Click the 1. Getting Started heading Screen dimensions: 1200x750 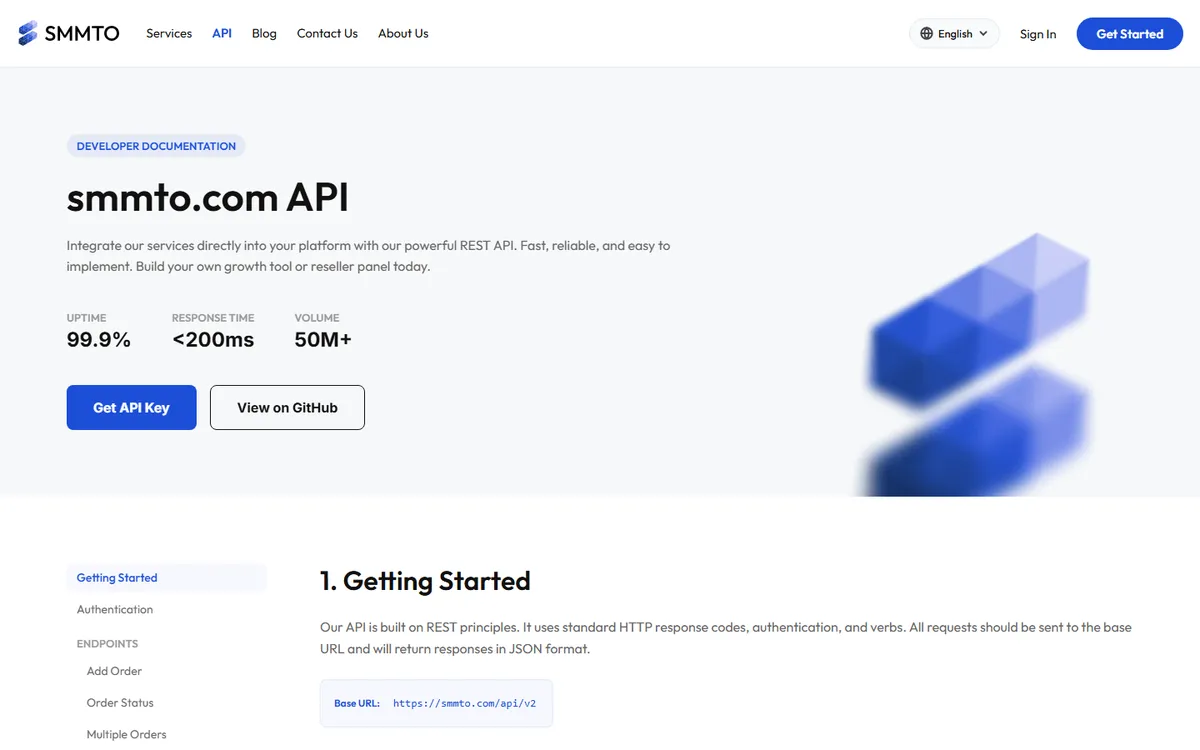425,581
